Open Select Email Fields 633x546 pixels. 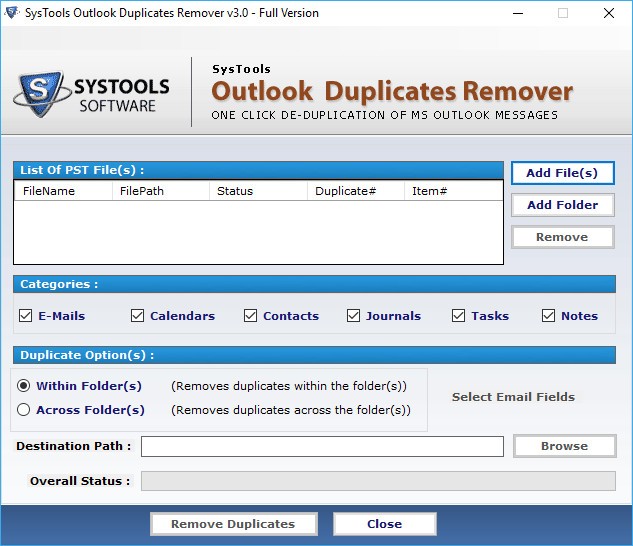coord(513,397)
